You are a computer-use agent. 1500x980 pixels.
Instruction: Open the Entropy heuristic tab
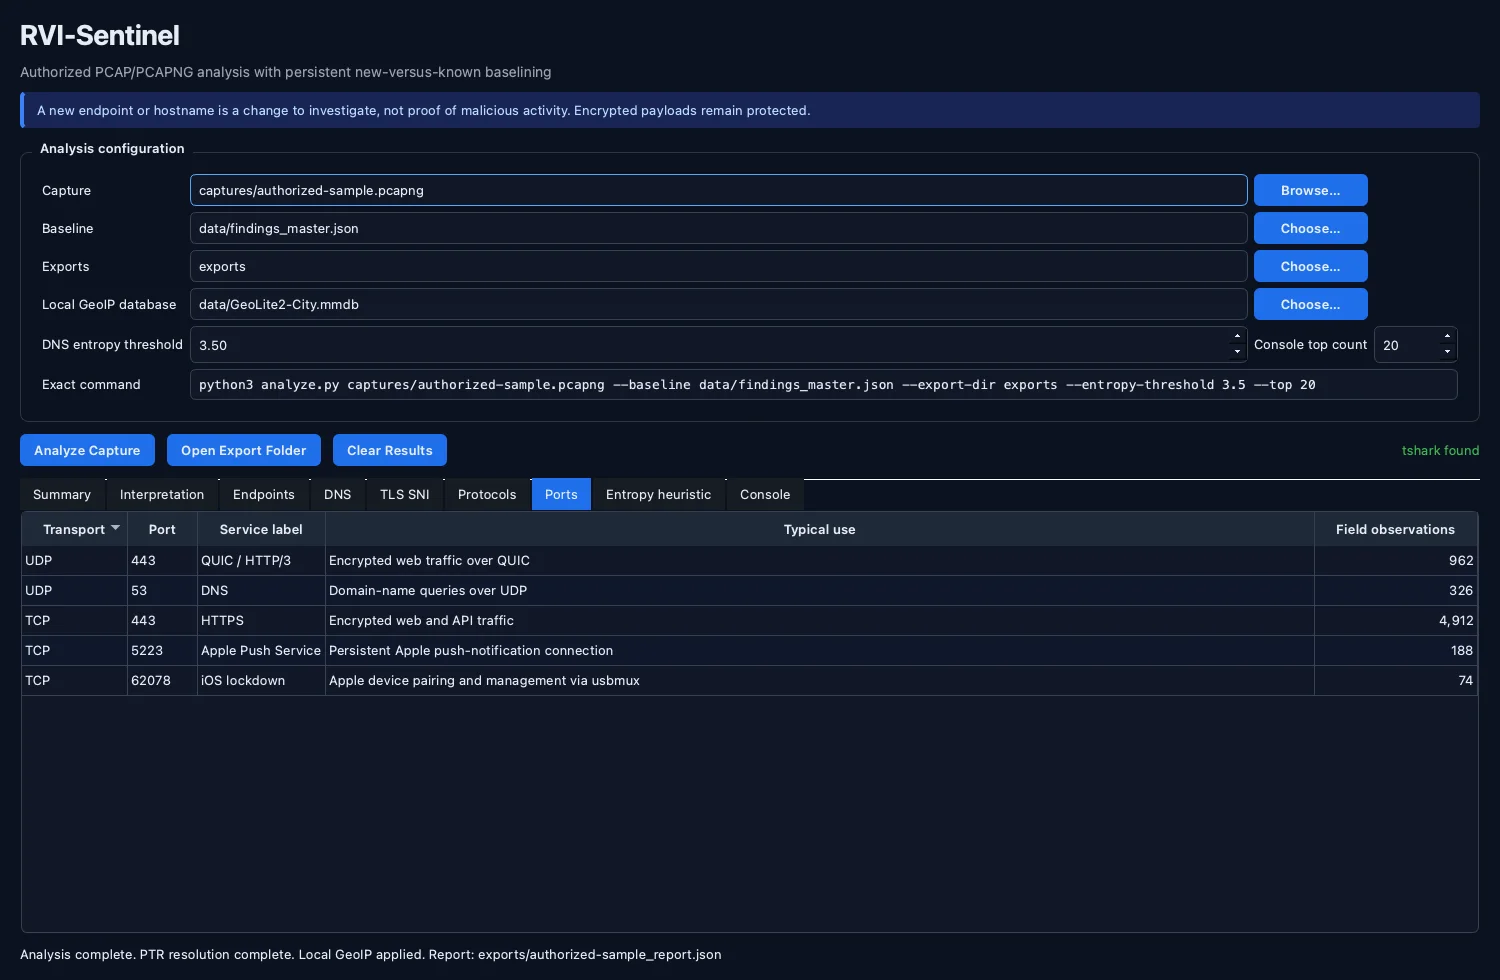tap(658, 494)
